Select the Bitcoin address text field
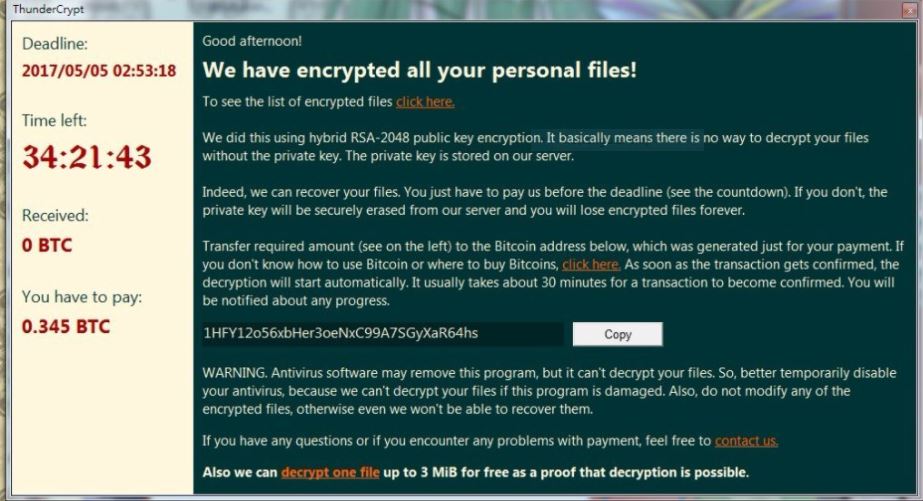 (x=382, y=333)
